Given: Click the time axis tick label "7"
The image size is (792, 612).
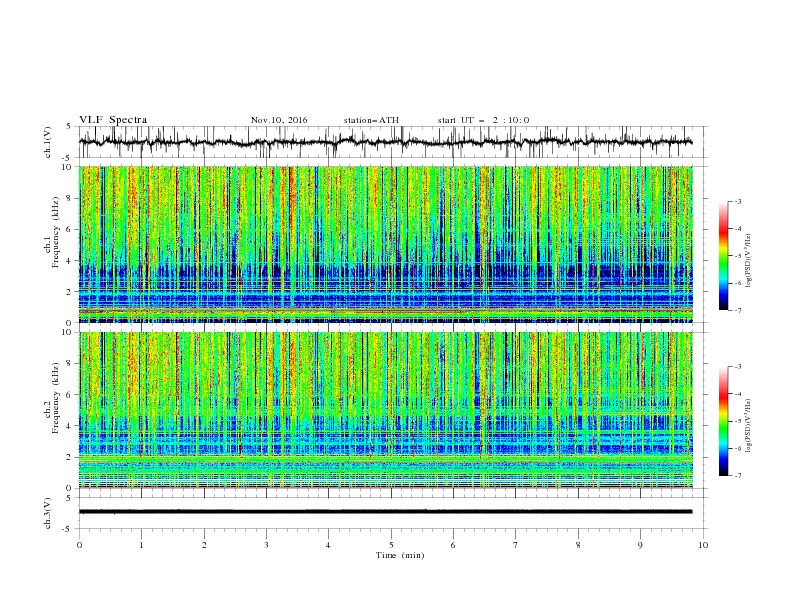Looking at the screenshot, I should coord(516,545).
